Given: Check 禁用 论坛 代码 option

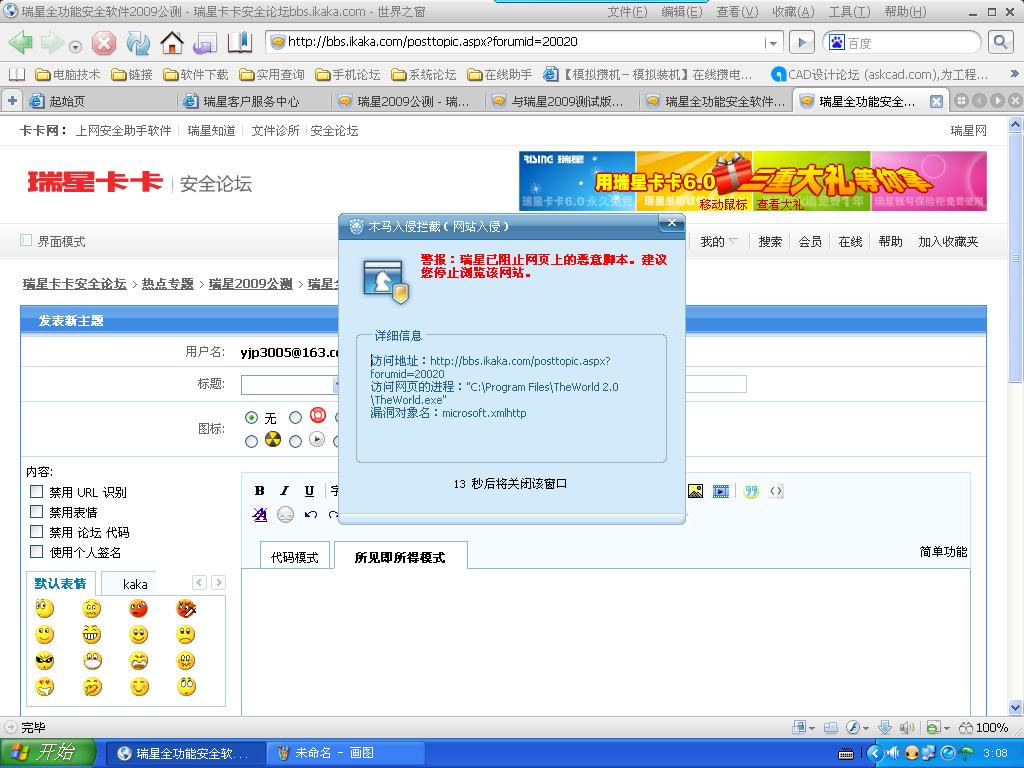Looking at the screenshot, I should 37,532.
